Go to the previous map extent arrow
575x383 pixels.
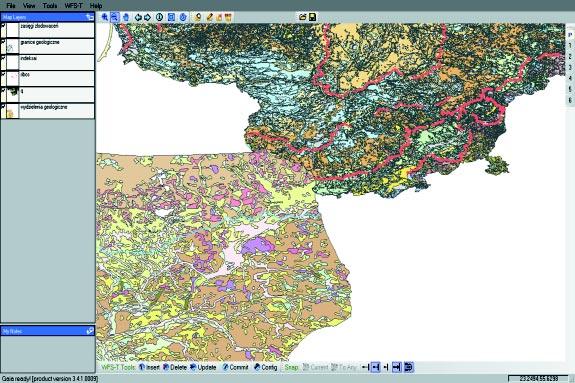coord(138,17)
